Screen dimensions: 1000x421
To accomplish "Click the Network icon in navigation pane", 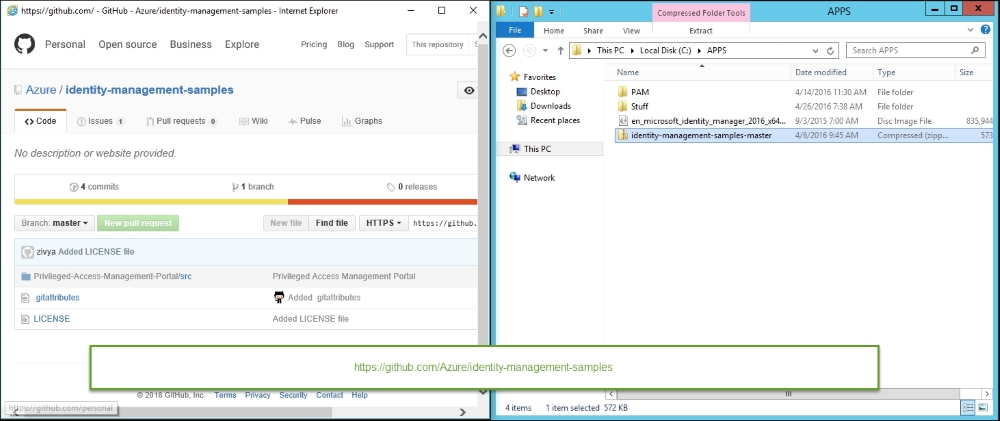I will point(515,177).
